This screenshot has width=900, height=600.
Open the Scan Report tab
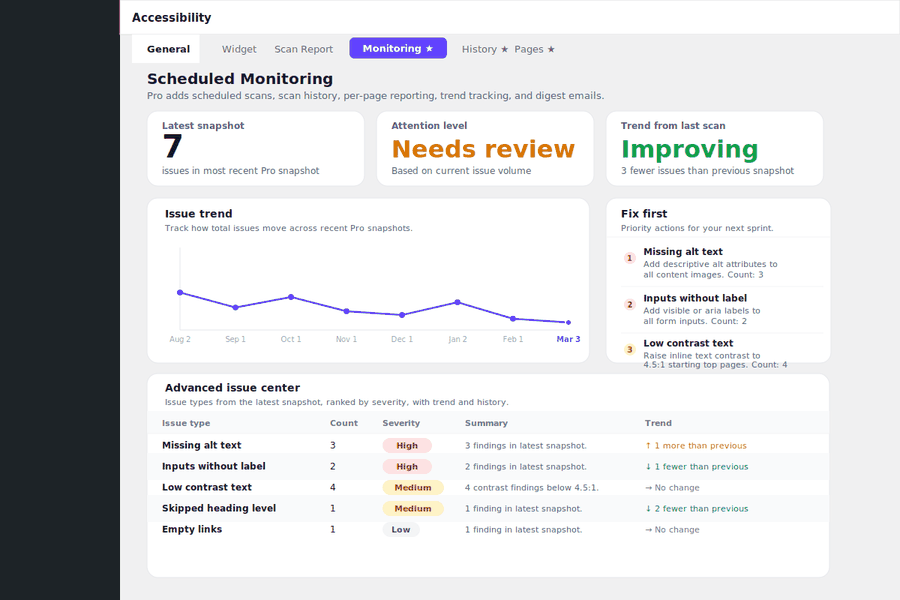click(304, 49)
